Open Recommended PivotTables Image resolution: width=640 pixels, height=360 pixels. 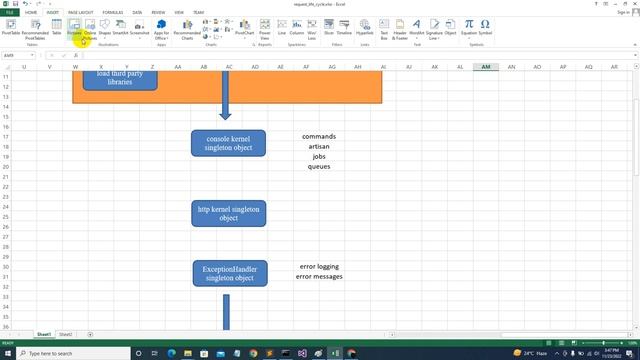(x=35, y=29)
